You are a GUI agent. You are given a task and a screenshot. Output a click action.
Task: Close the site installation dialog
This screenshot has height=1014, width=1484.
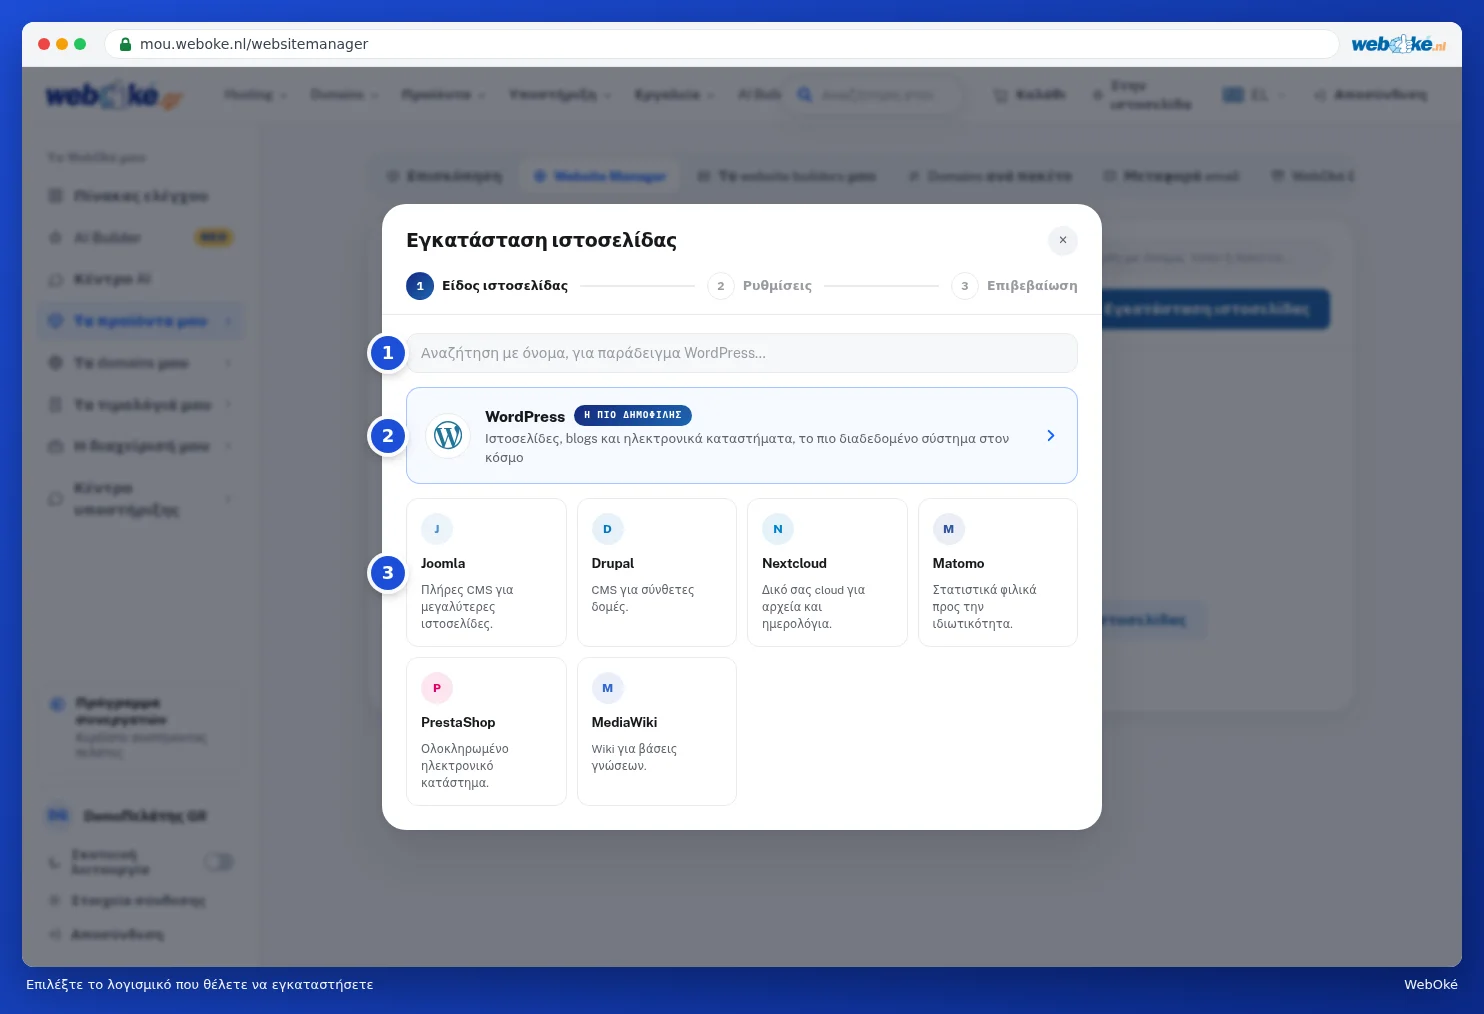click(1063, 240)
